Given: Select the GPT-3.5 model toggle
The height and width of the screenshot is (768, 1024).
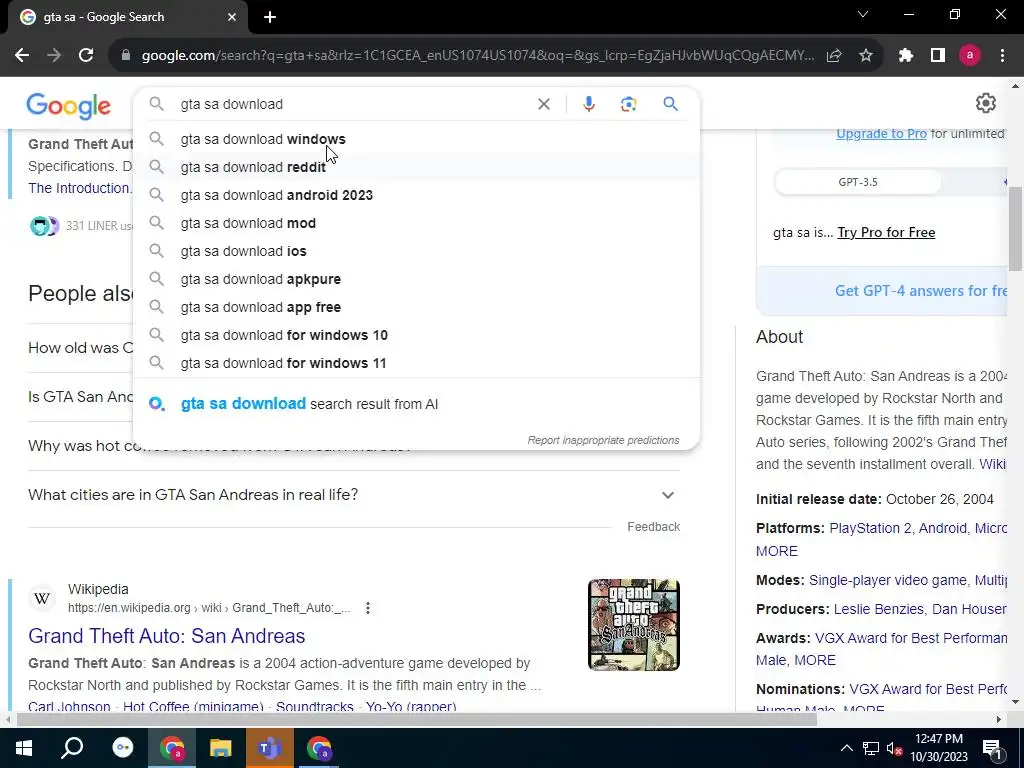Looking at the screenshot, I should [857, 182].
